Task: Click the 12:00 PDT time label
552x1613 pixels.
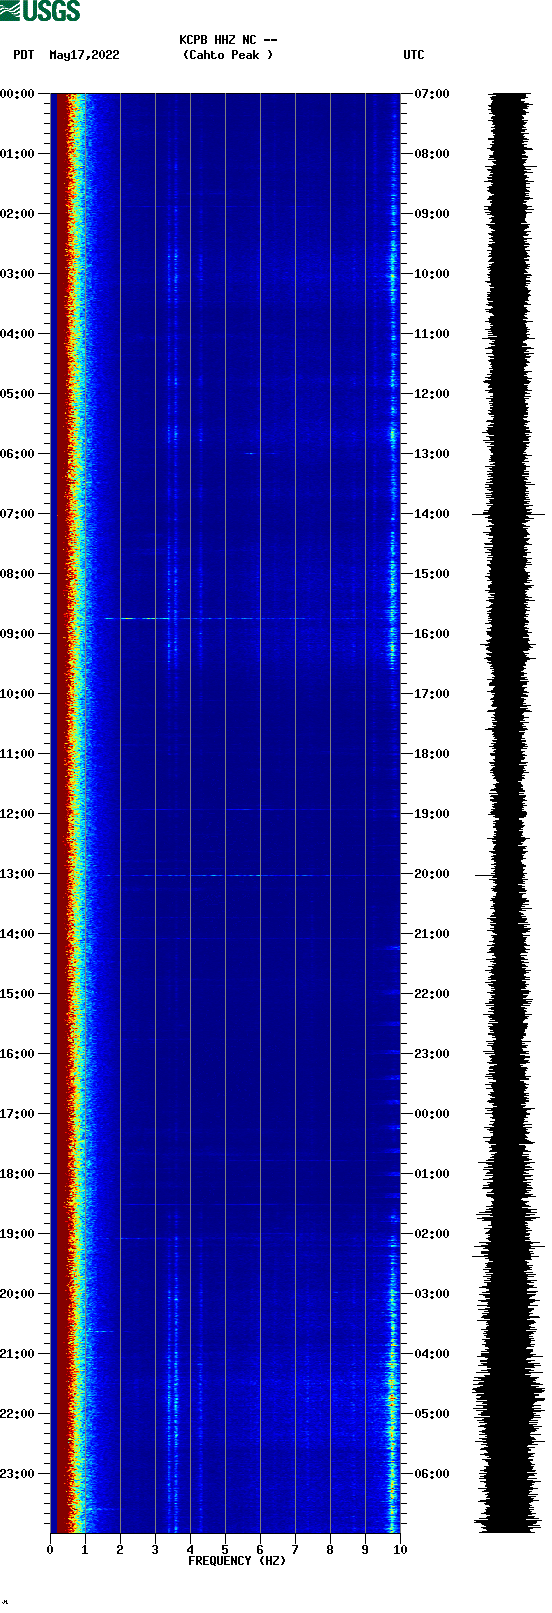Action: click(x=18, y=814)
